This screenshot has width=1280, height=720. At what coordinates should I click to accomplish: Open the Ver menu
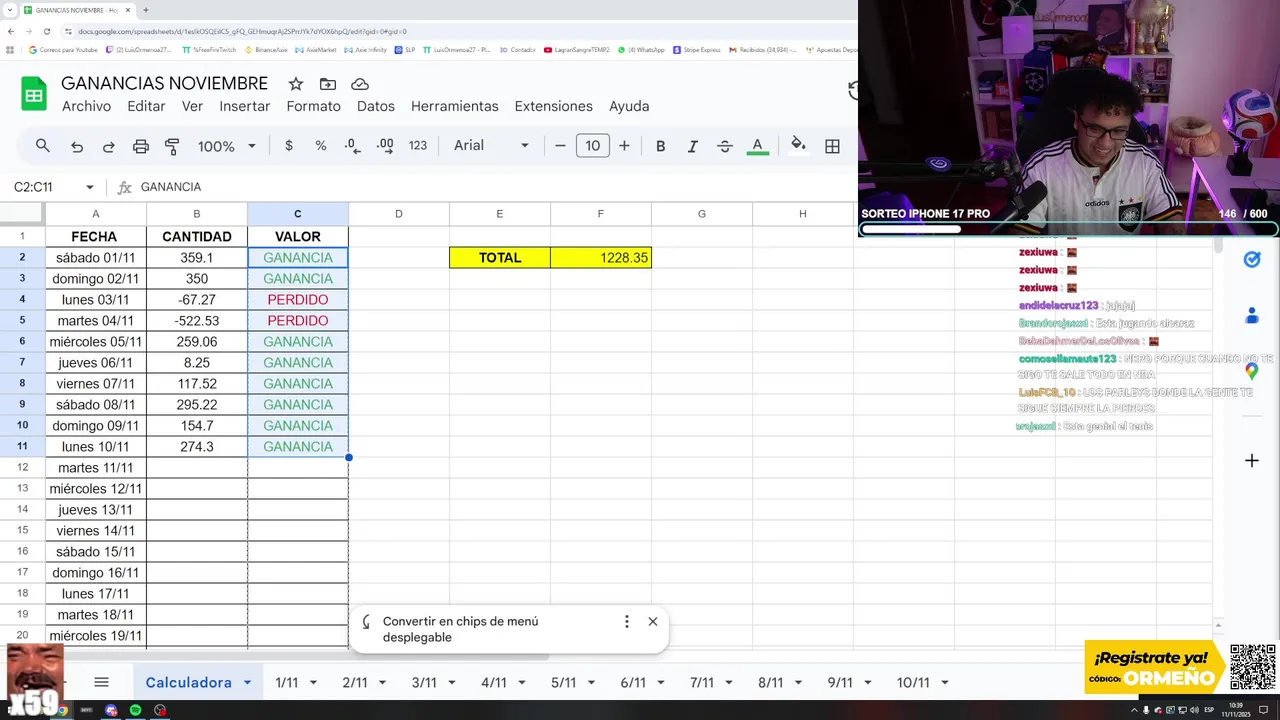click(192, 106)
